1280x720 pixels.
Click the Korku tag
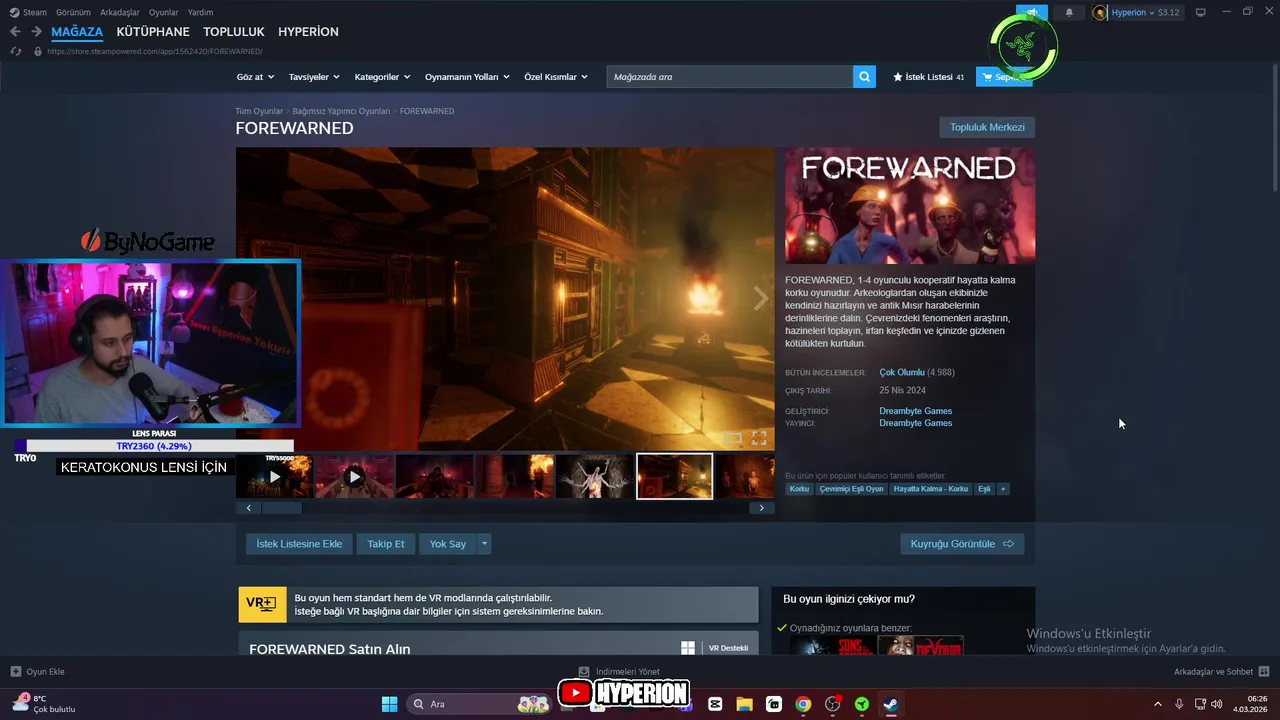pyautogui.click(x=799, y=489)
